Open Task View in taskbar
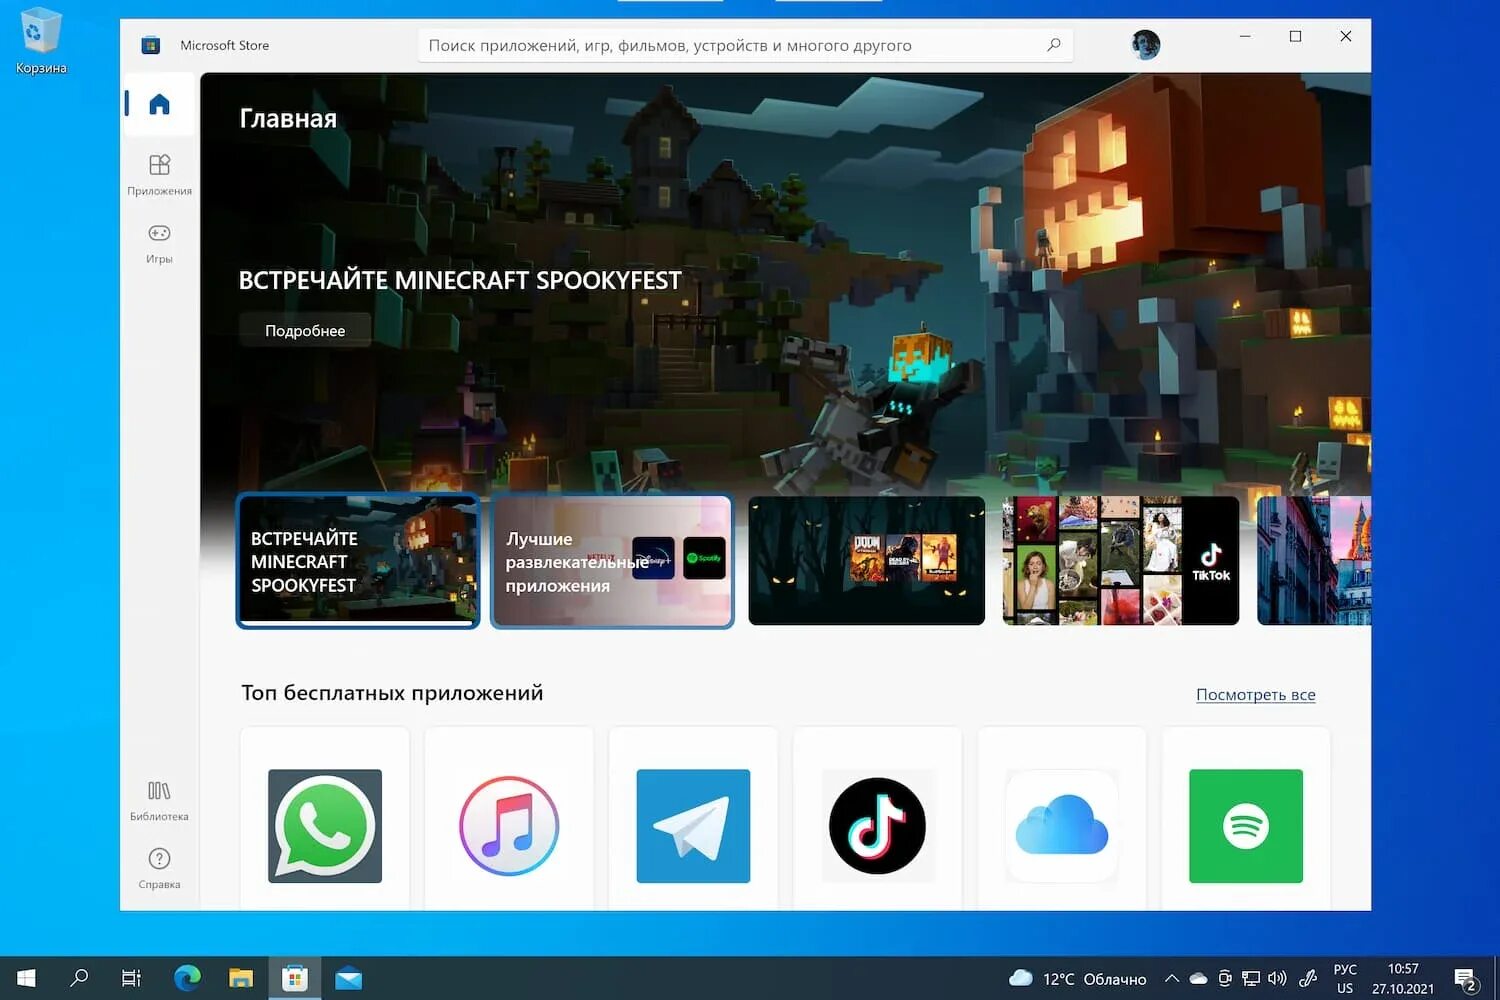 point(131,978)
